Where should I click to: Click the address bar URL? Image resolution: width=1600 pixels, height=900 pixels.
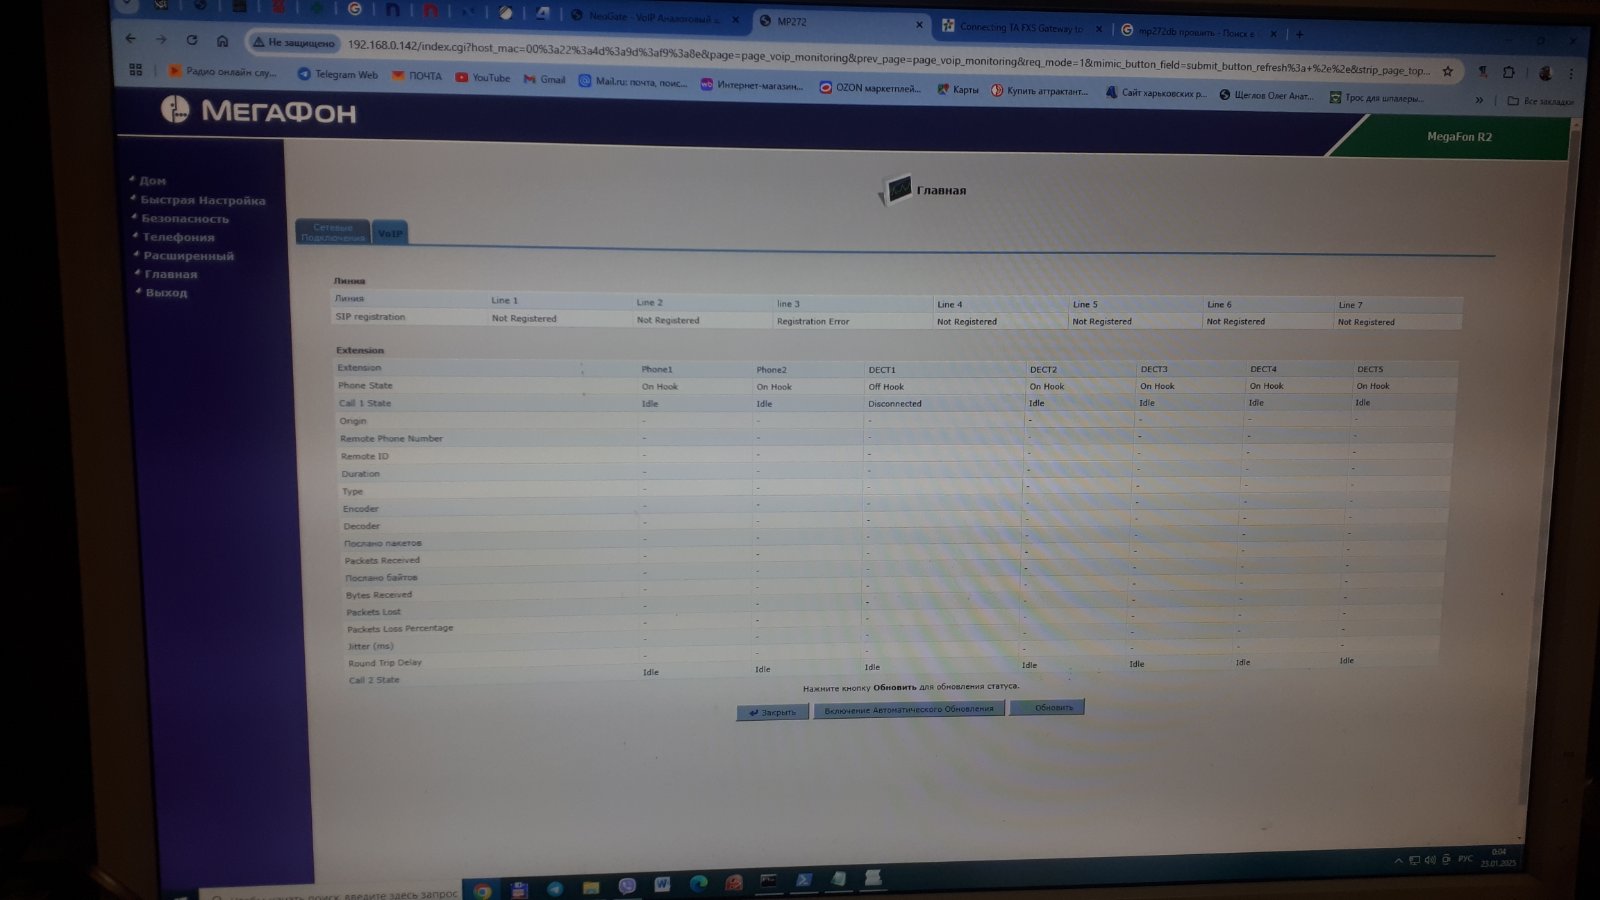(x=888, y=58)
